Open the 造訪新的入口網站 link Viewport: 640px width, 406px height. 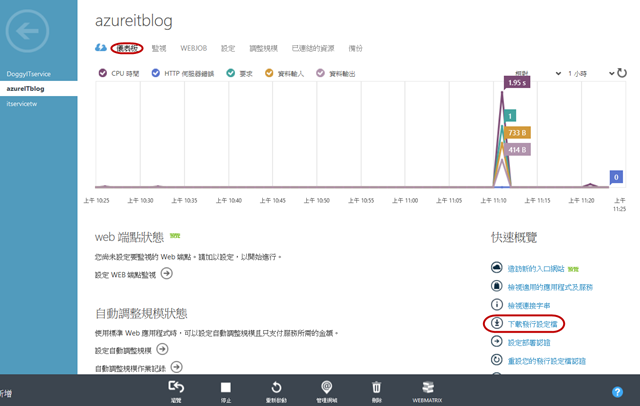[536, 268]
